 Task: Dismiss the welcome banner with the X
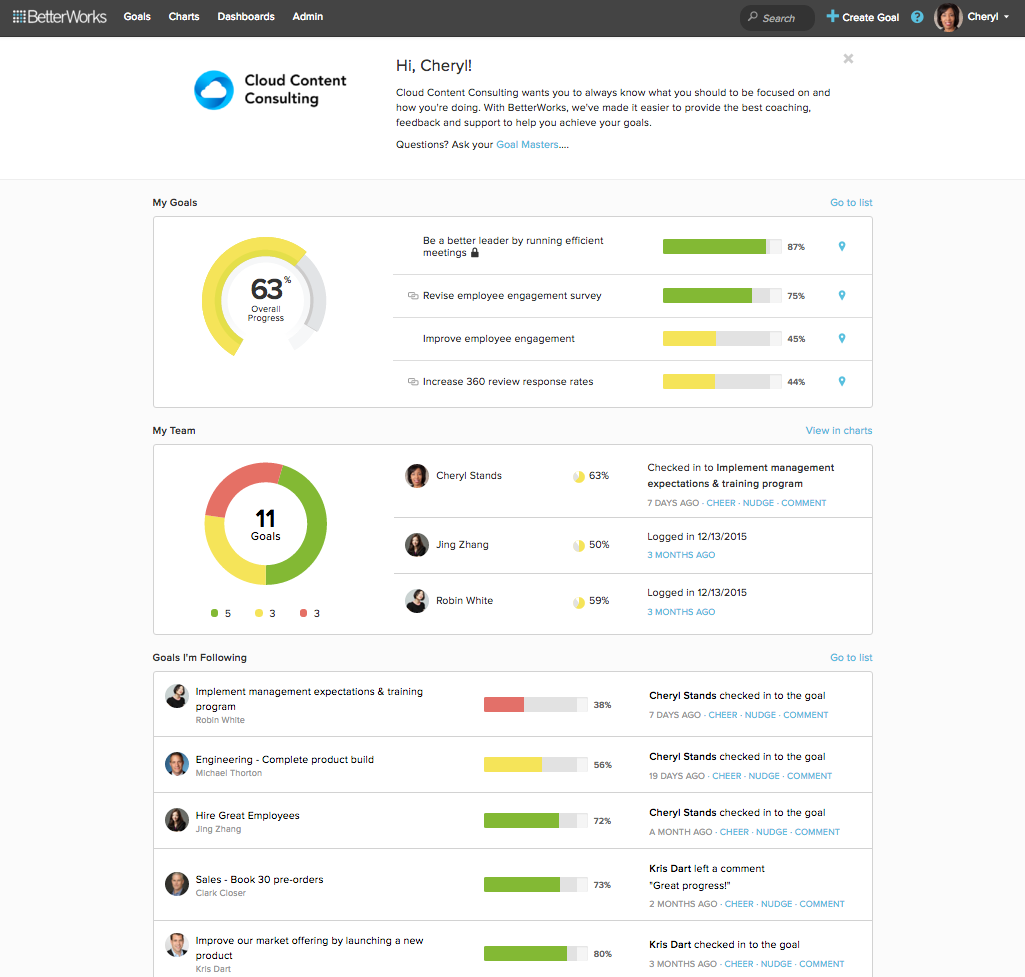(848, 59)
